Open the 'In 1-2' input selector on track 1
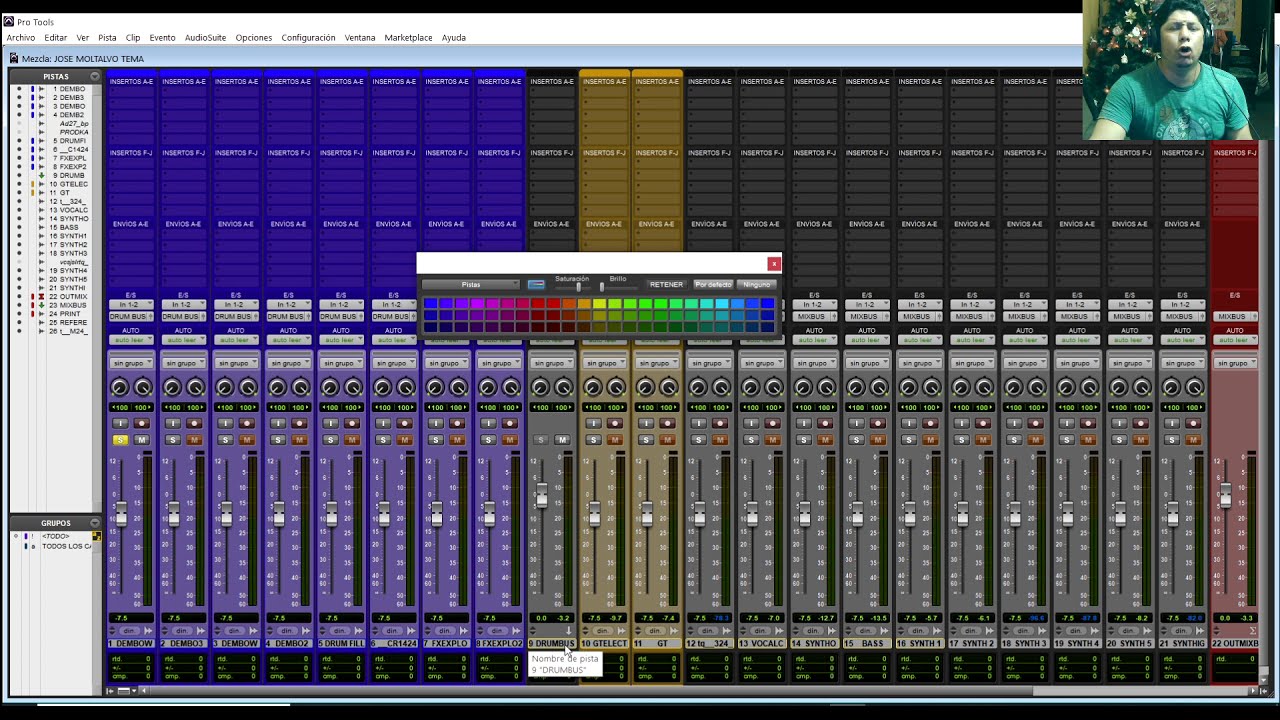The height and width of the screenshot is (720, 1280). [x=131, y=304]
